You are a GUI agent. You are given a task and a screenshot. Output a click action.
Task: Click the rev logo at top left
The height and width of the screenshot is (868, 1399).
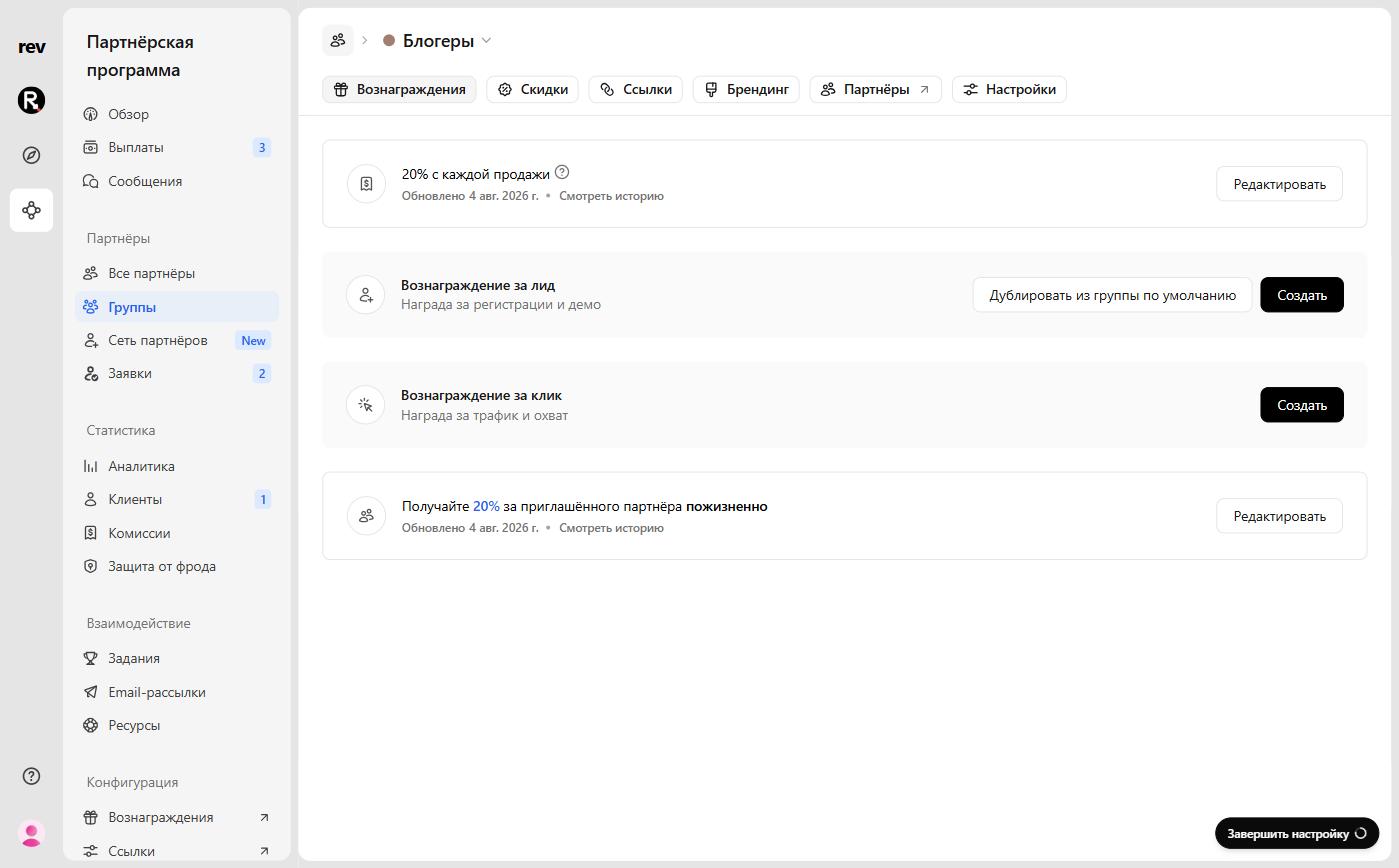(x=31, y=47)
